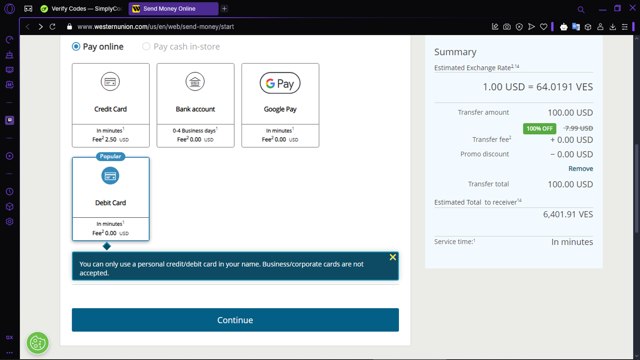Choose the Google Pay payment option

click(280, 105)
